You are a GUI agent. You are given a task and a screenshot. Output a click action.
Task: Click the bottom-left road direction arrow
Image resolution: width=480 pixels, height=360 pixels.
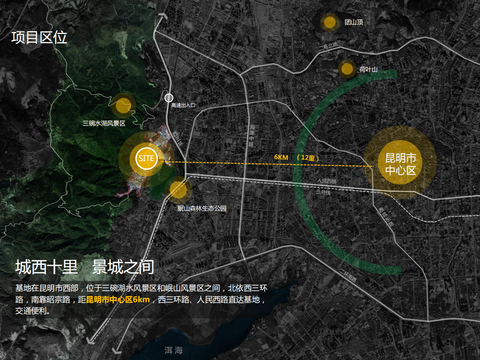[x=91, y=341]
